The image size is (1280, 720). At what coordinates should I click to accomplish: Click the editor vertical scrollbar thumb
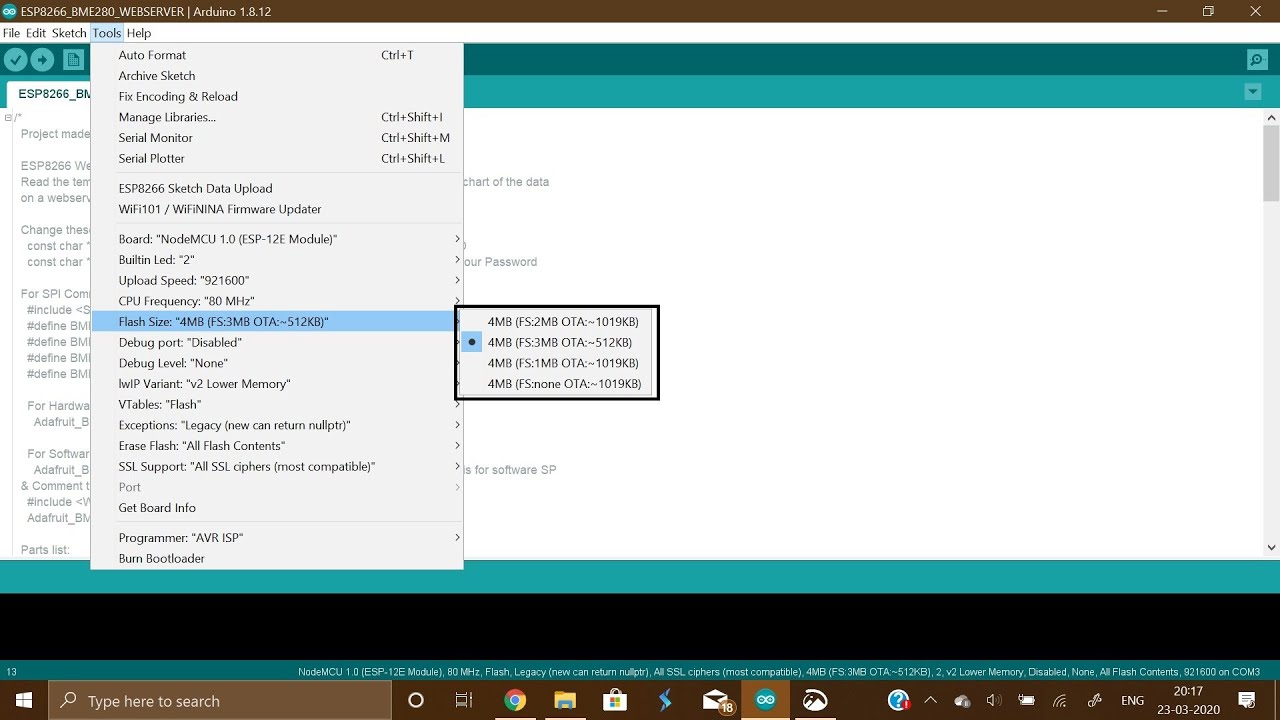click(x=1271, y=163)
